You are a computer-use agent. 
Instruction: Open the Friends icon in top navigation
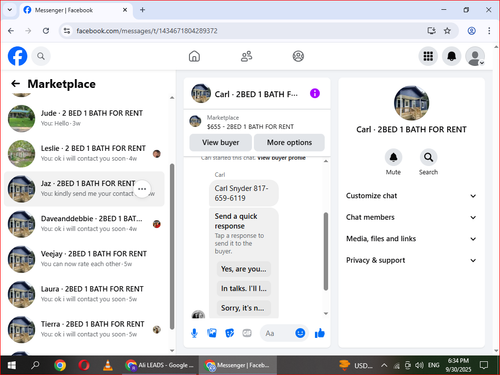coord(246,56)
